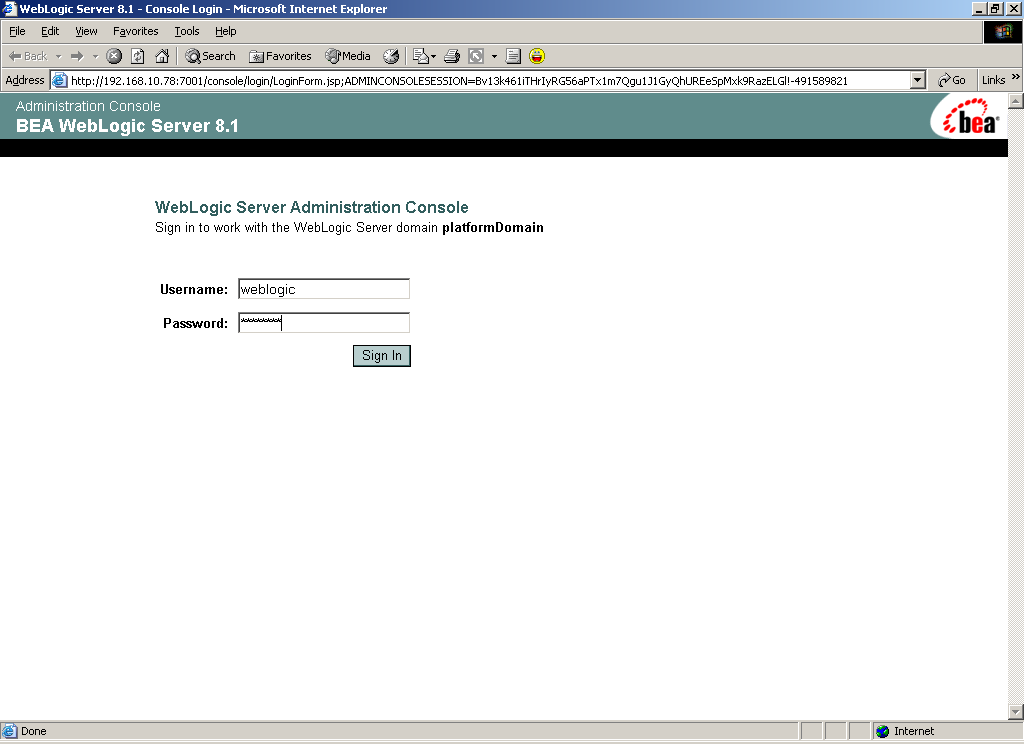Click the Internet zone status icon
The image size is (1024, 744).
click(882, 731)
